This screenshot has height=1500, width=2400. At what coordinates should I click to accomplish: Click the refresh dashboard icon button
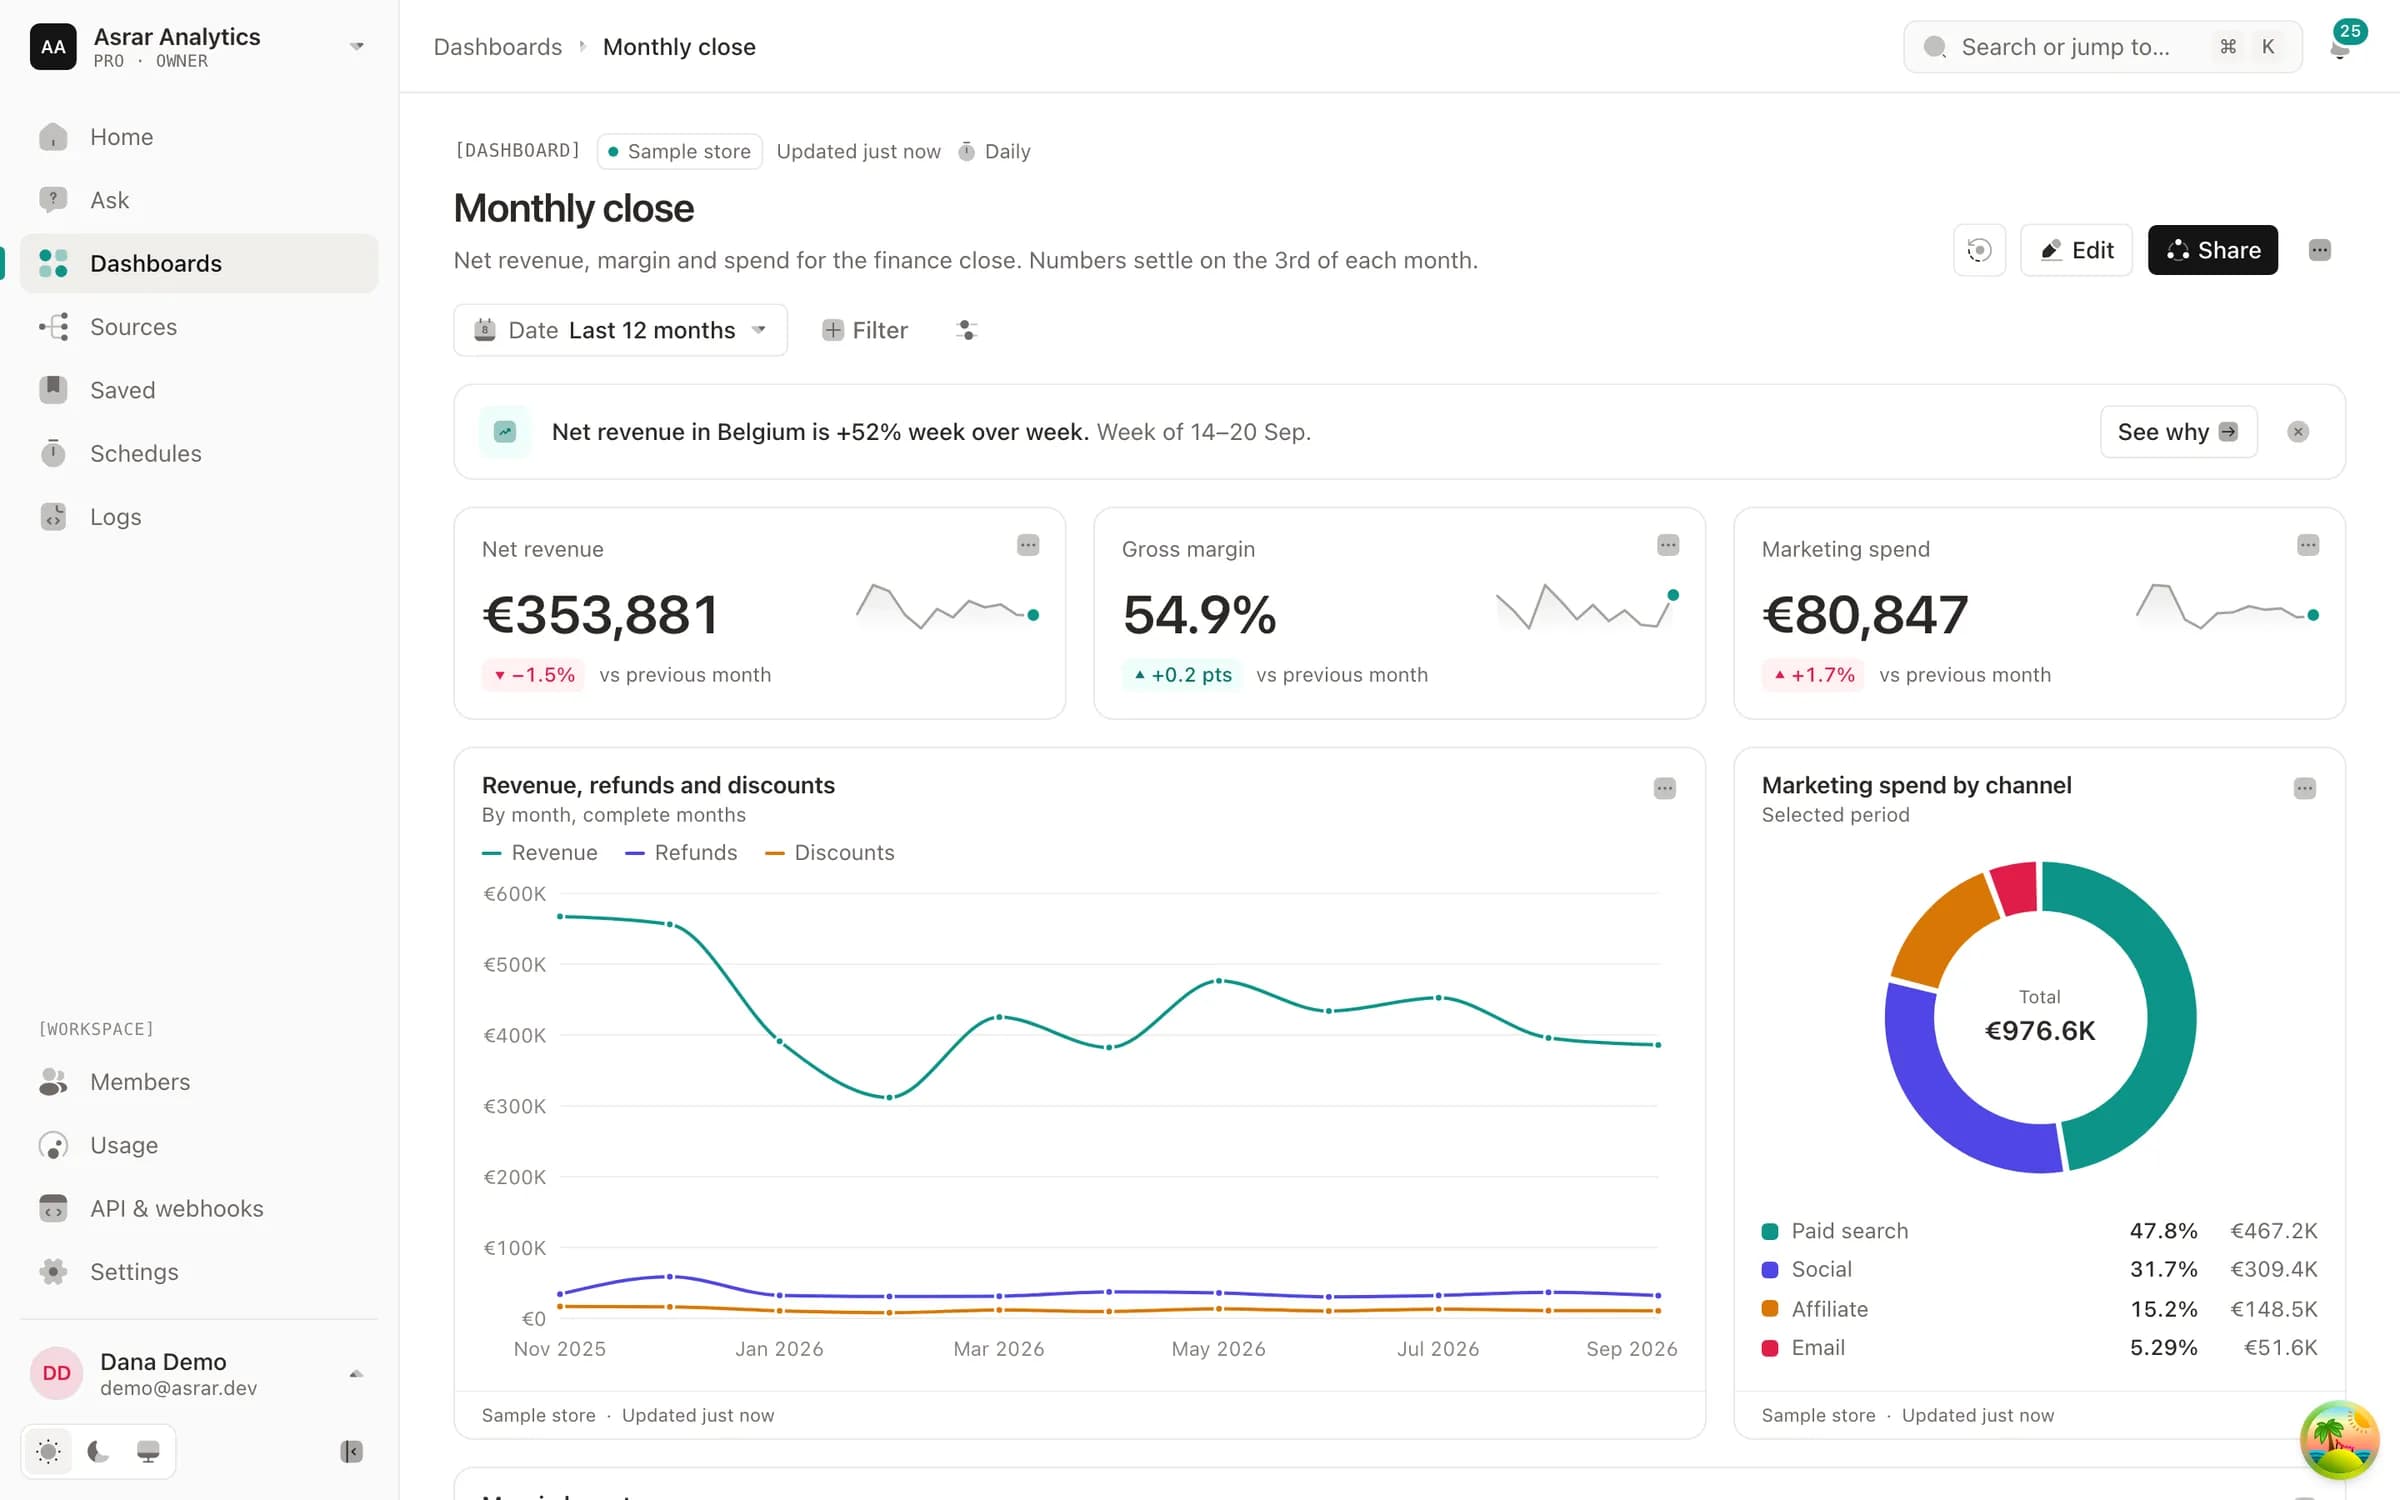(1979, 250)
